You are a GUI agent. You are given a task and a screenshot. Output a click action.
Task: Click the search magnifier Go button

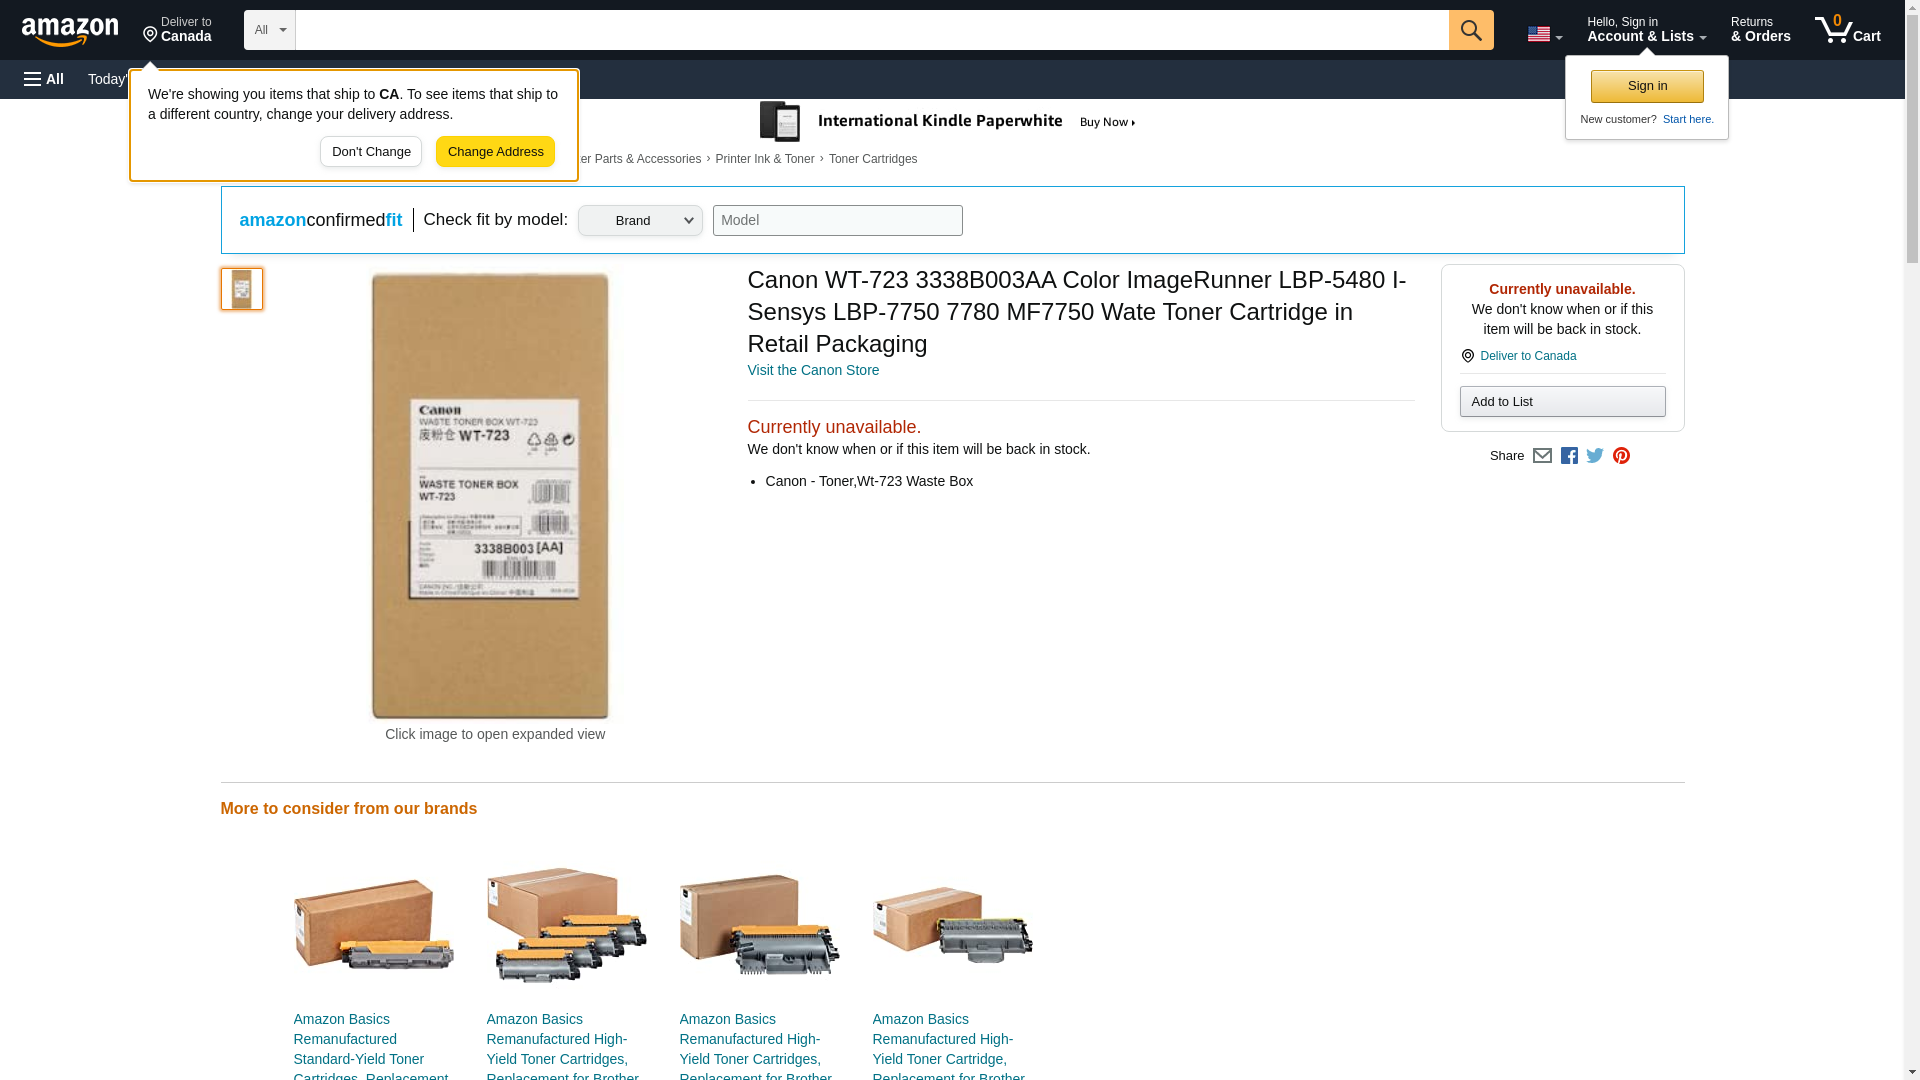coord(1470,30)
